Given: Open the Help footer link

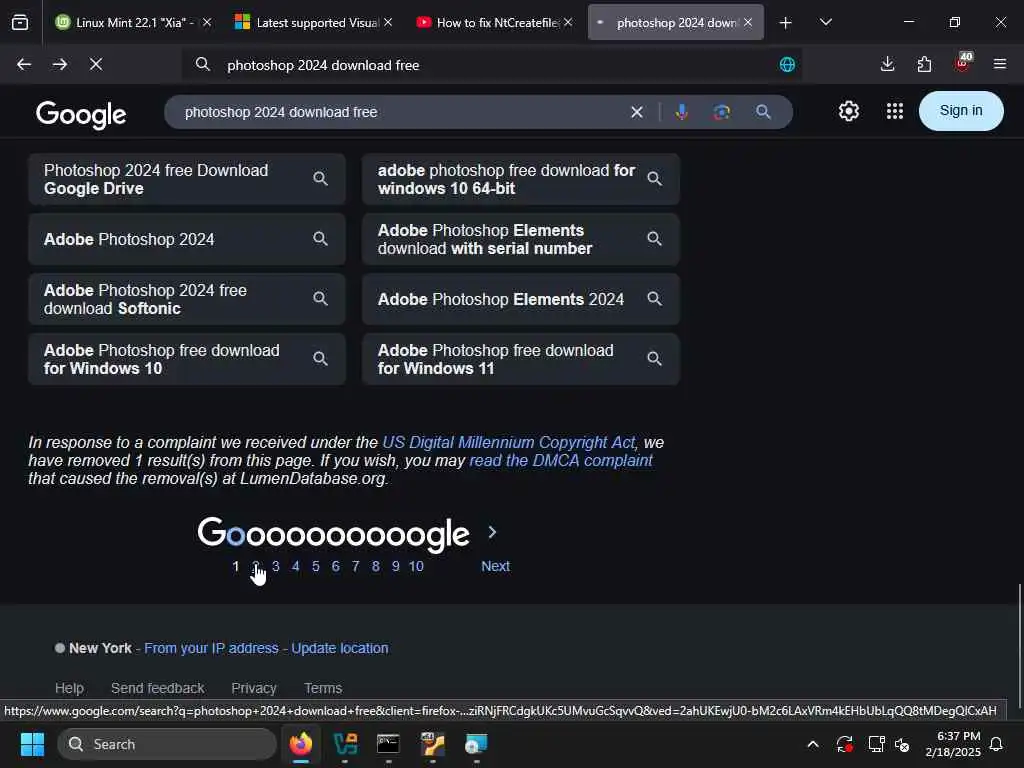Looking at the screenshot, I should click(x=69, y=688).
